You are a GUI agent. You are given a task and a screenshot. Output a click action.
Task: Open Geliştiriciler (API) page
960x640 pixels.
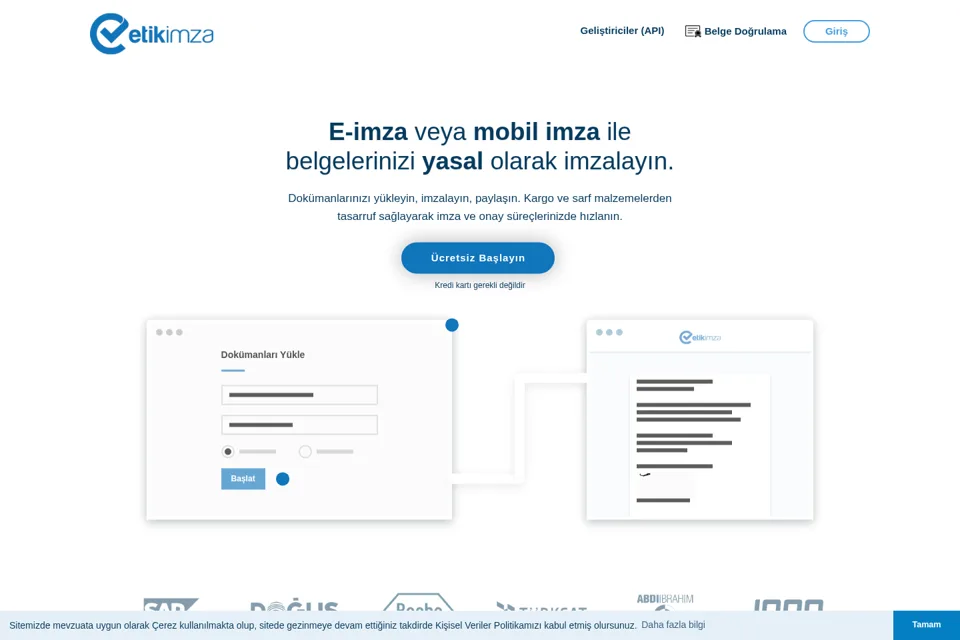click(622, 31)
